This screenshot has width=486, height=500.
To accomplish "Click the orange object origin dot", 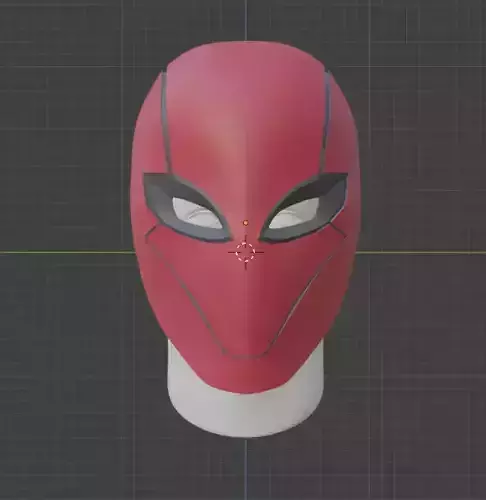I will pos(246,222).
